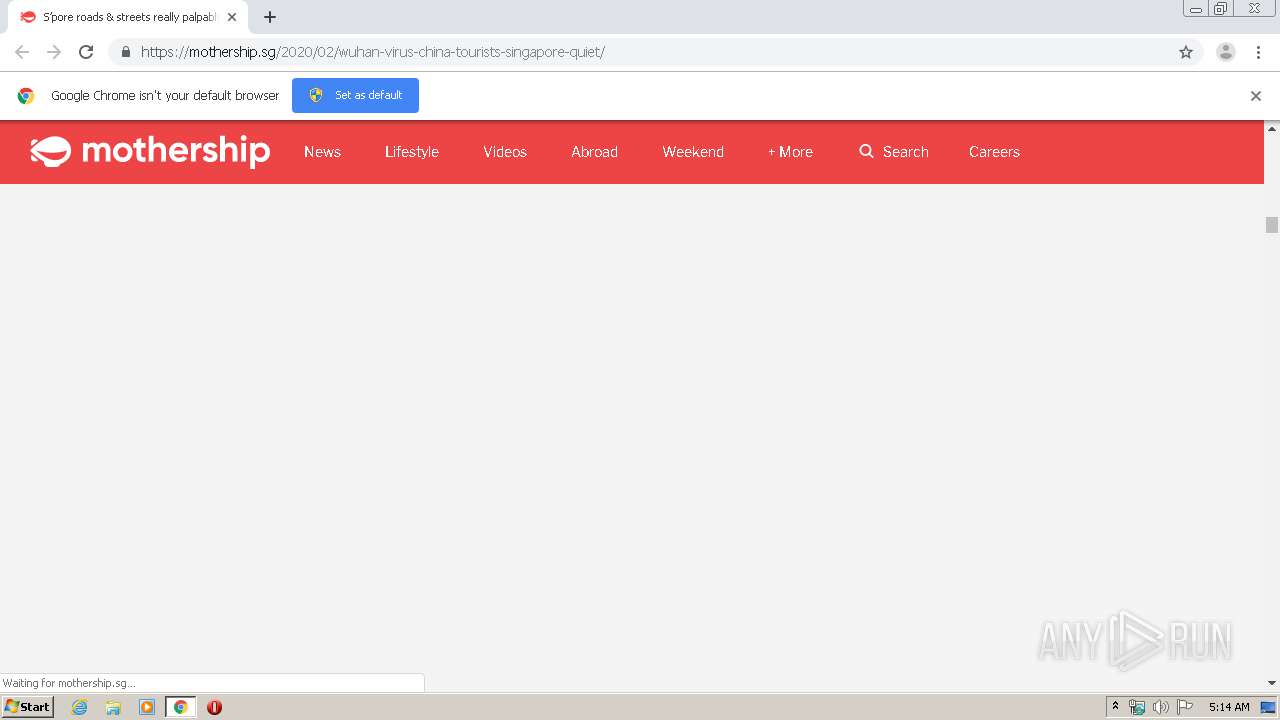Viewport: 1280px width, 720px height.
Task: Open the Abroad section
Action: 594,152
